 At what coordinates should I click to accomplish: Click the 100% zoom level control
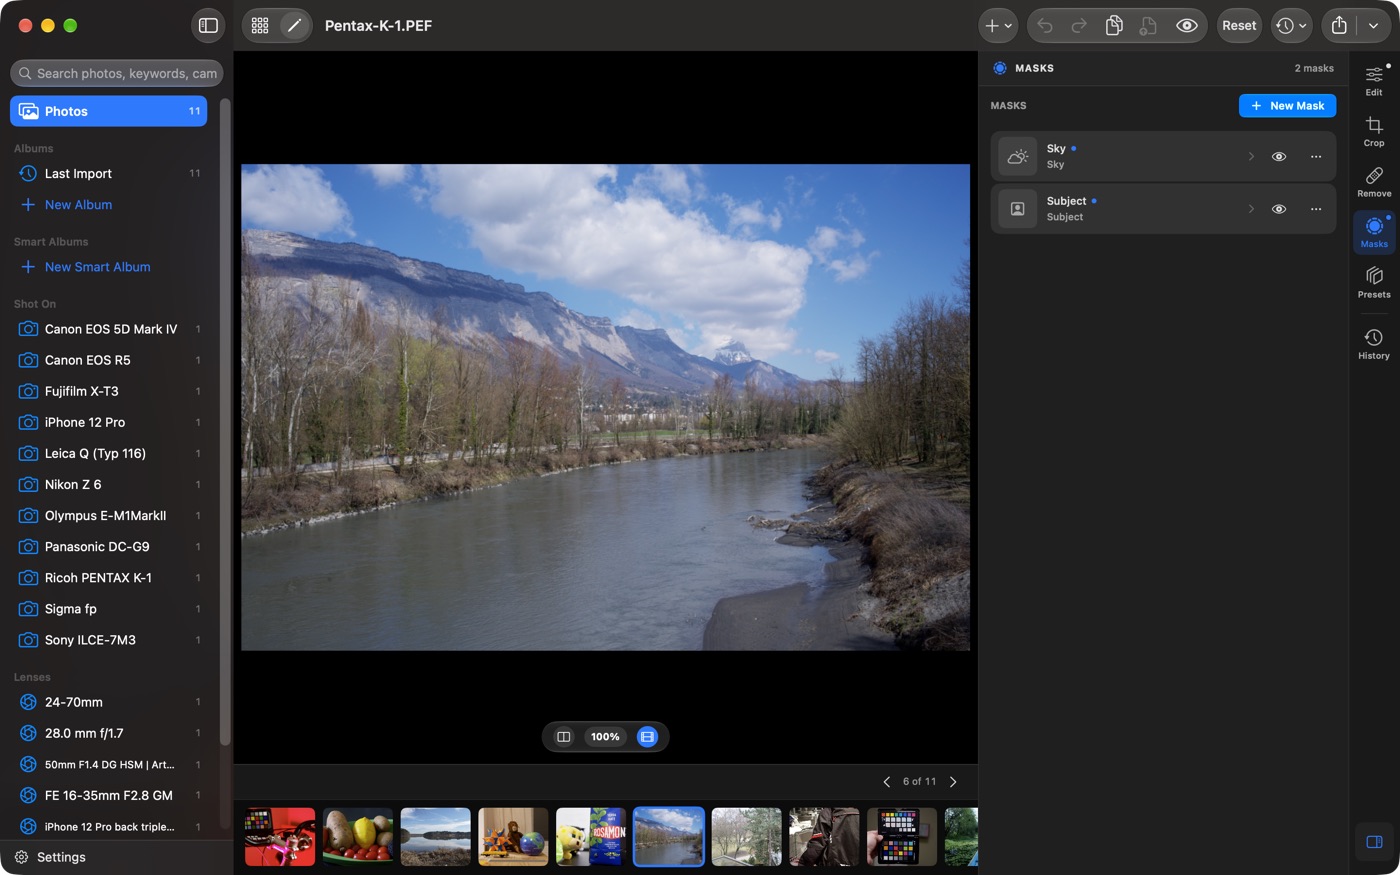coord(605,737)
